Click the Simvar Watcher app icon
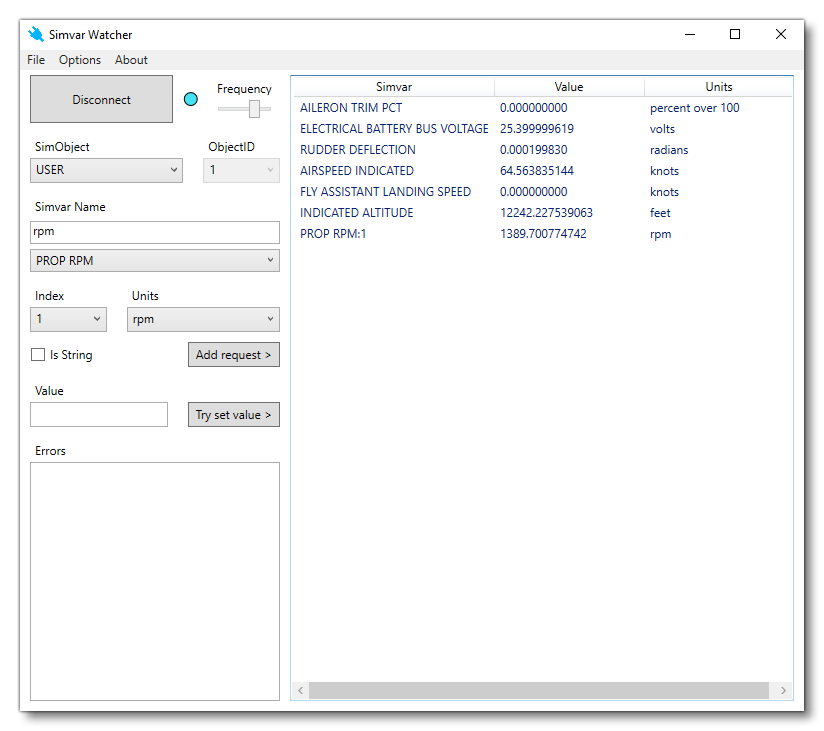This screenshot has height=731, width=824. click(37, 34)
